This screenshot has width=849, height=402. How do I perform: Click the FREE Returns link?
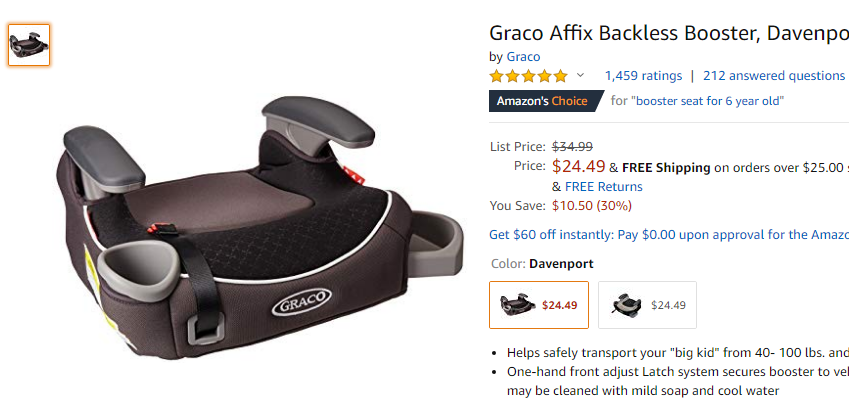tap(604, 187)
